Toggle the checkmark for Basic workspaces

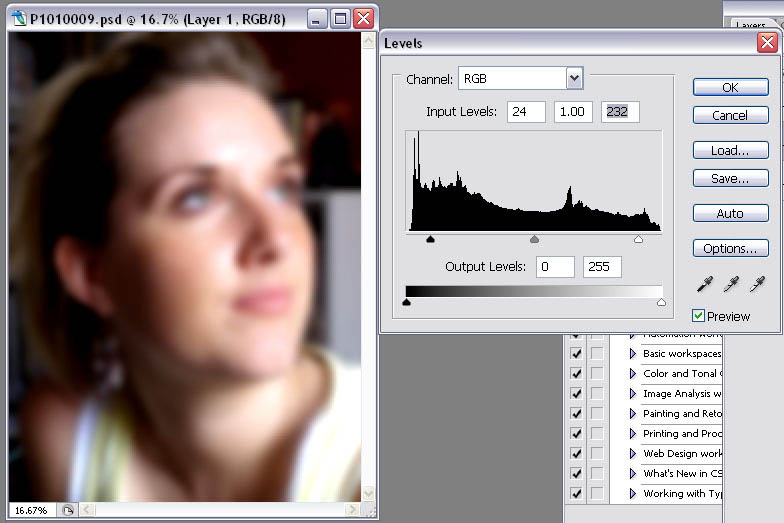pyautogui.click(x=576, y=354)
